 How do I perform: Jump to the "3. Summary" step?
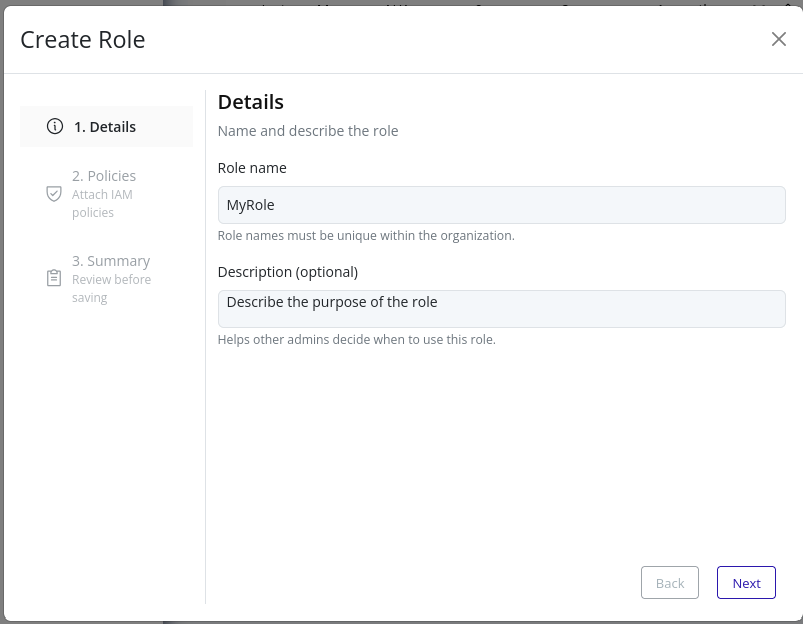point(111,260)
